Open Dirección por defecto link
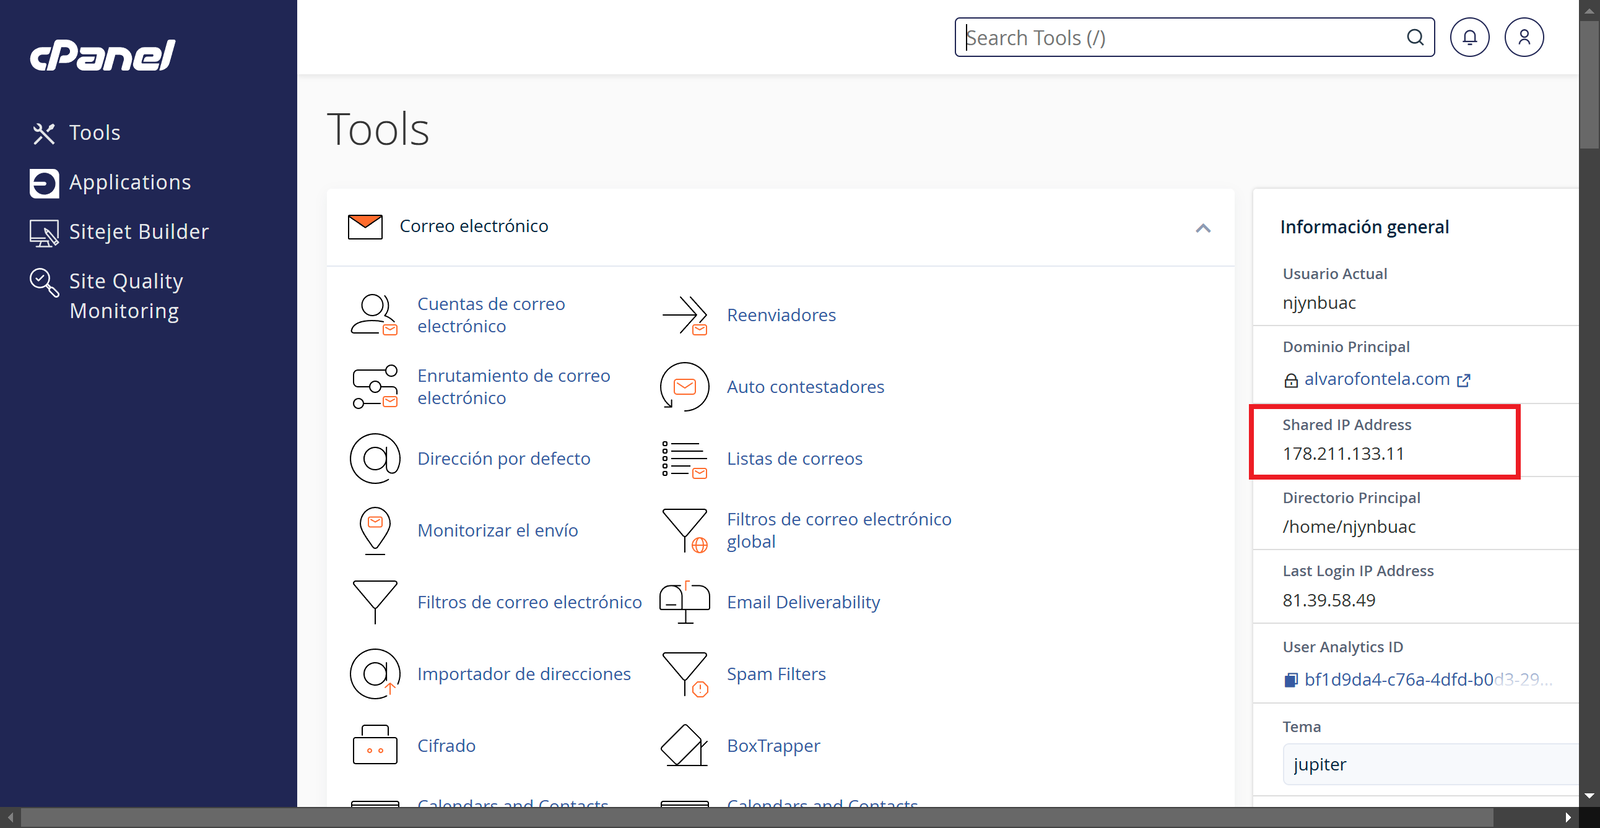 (504, 459)
